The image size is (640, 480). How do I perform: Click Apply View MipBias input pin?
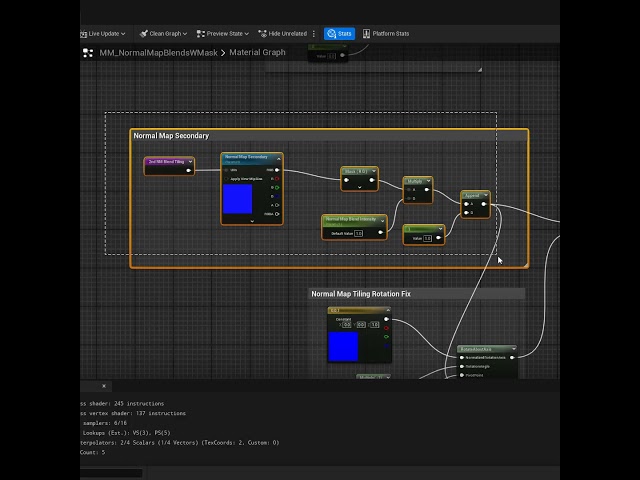227,179
